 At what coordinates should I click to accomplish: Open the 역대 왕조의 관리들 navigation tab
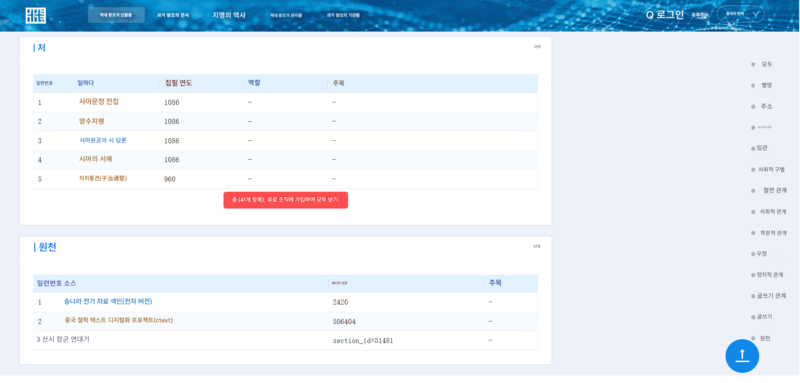click(286, 16)
